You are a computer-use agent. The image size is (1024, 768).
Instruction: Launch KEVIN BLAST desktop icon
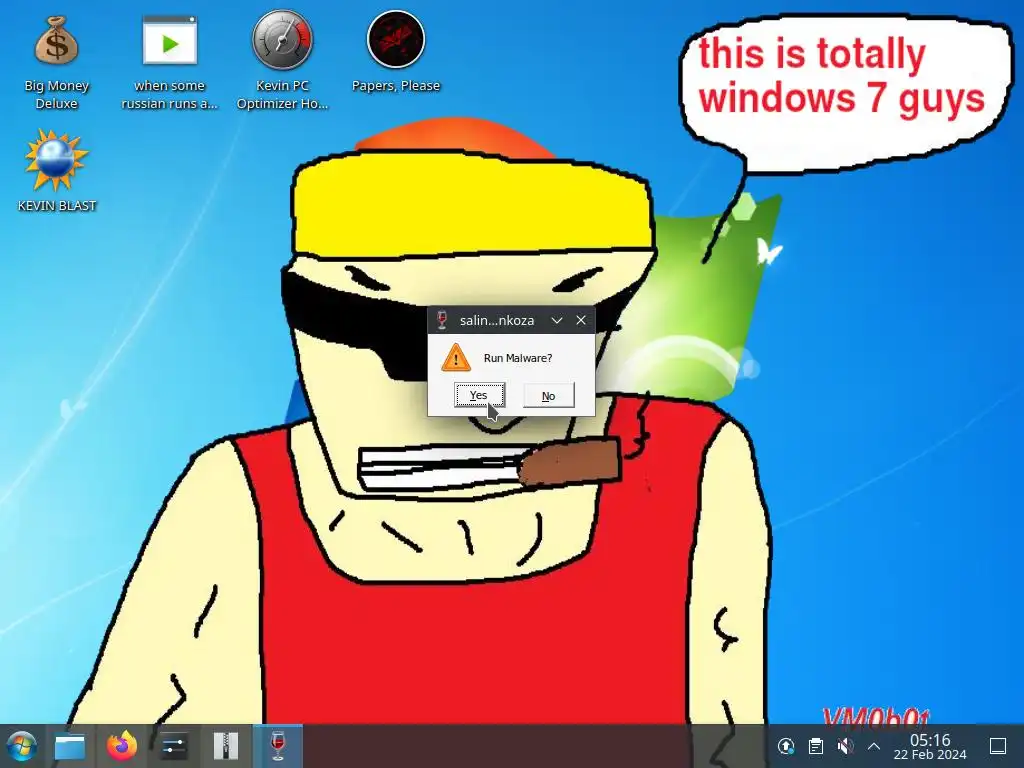pyautogui.click(x=56, y=171)
